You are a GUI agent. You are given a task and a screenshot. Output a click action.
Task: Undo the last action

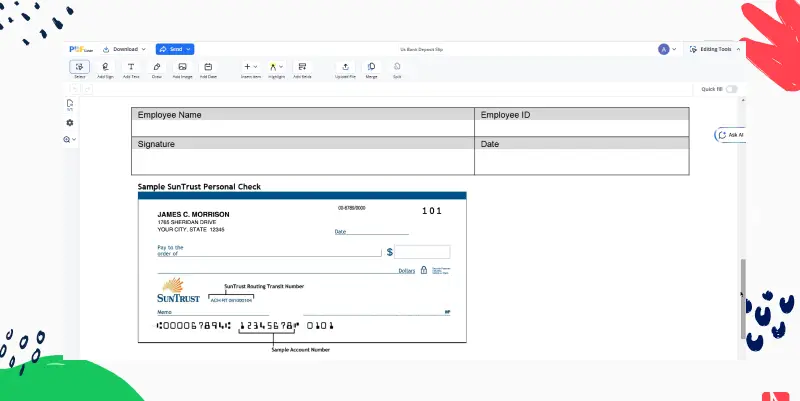(x=75, y=89)
